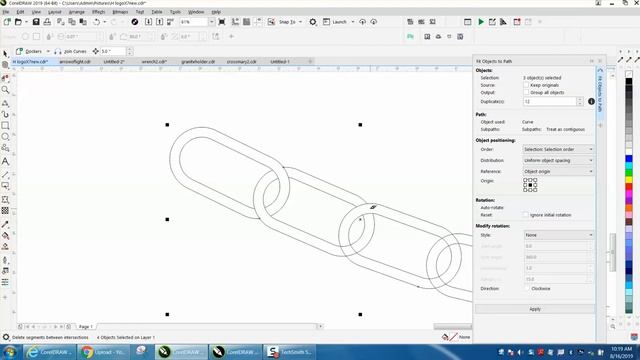The width and height of the screenshot is (640, 360).
Task: Switch to the wrench2.cdr document tab
Action: [154, 62]
